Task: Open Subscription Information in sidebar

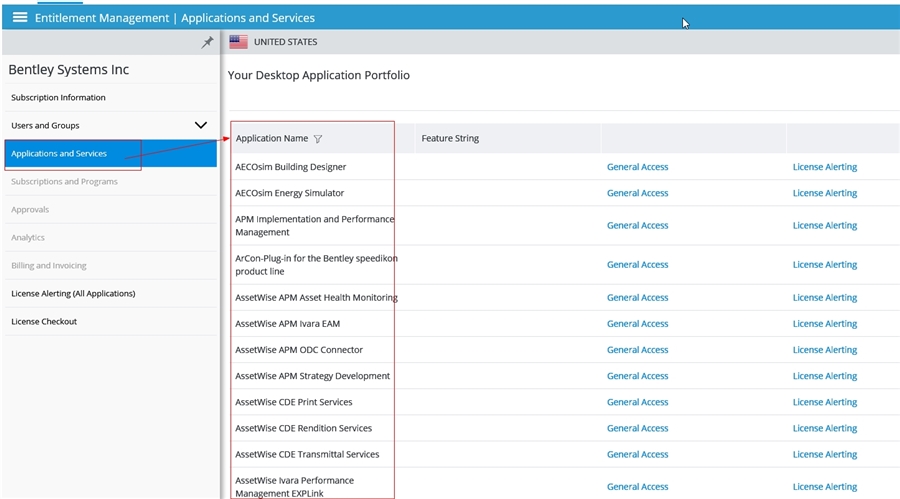Action: (x=58, y=98)
